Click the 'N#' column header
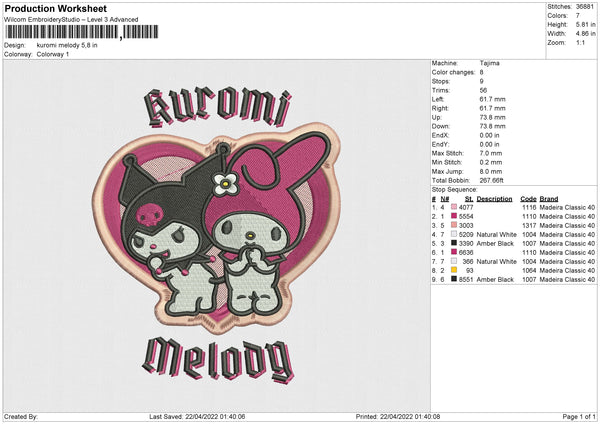The image size is (600, 424). (x=445, y=199)
